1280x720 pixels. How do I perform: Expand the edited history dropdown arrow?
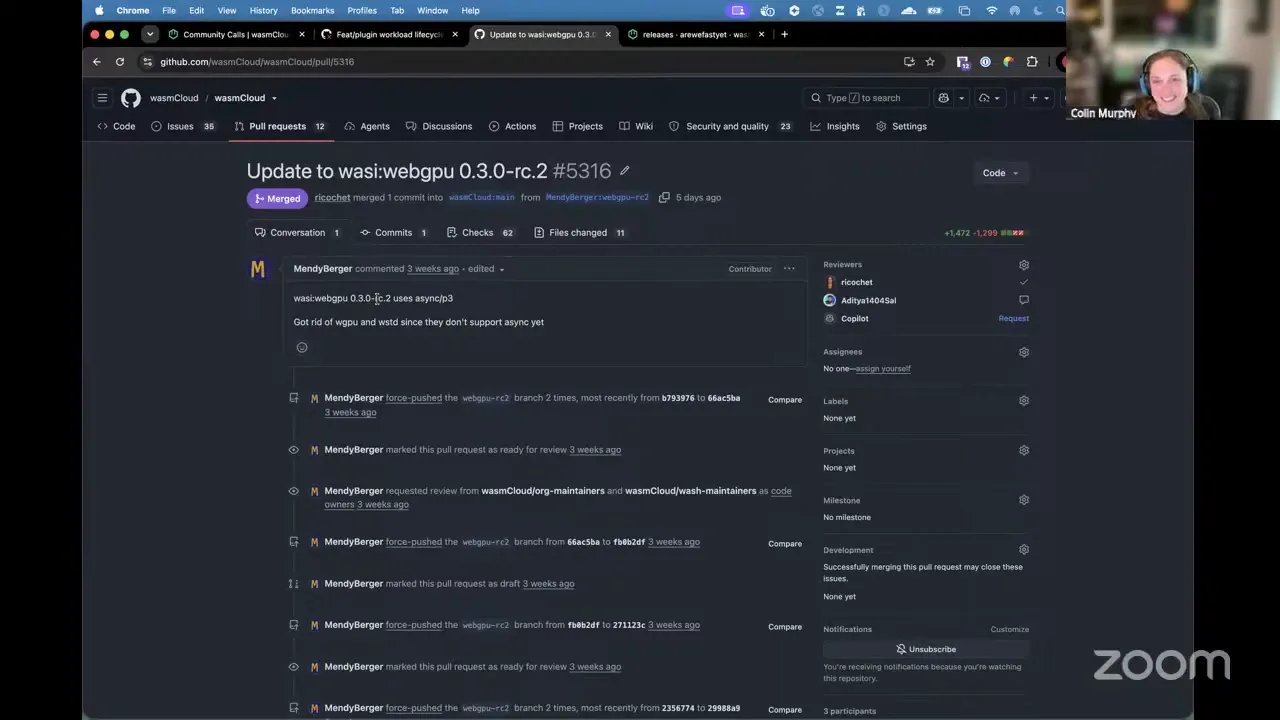pyautogui.click(x=501, y=269)
